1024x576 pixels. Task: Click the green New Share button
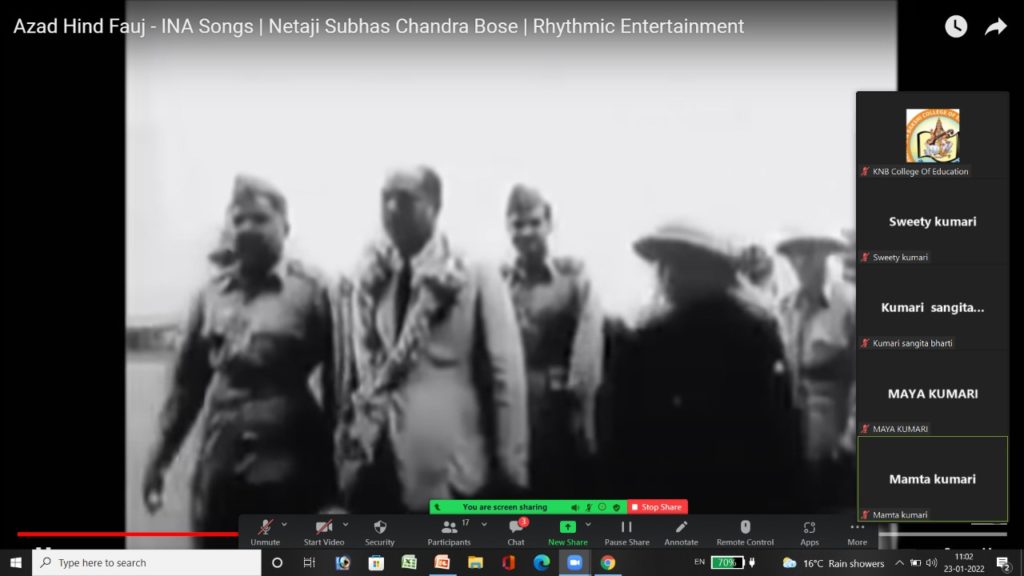(568, 532)
